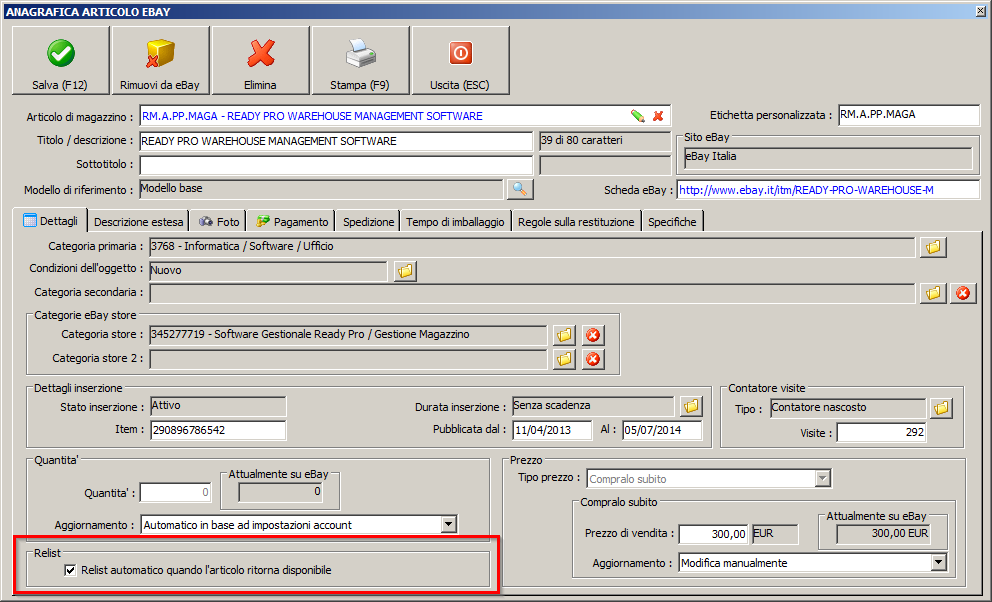This screenshot has width=992, height=602.
Task: Click the Stato inserzione Attivo field
Action: point(218,406)
